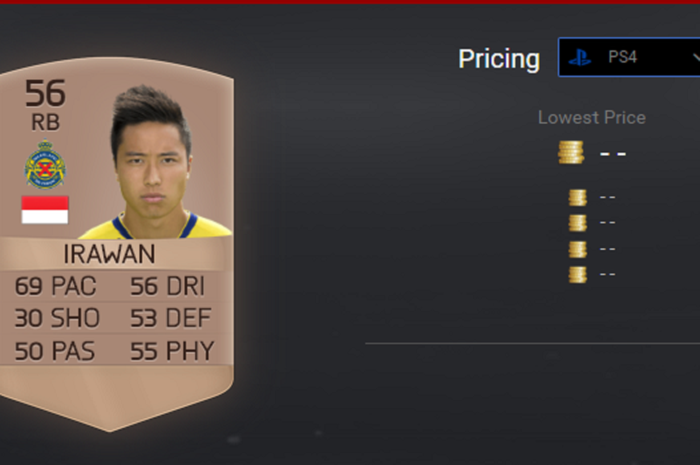Click the 69 PAC stat

point(55,286)
